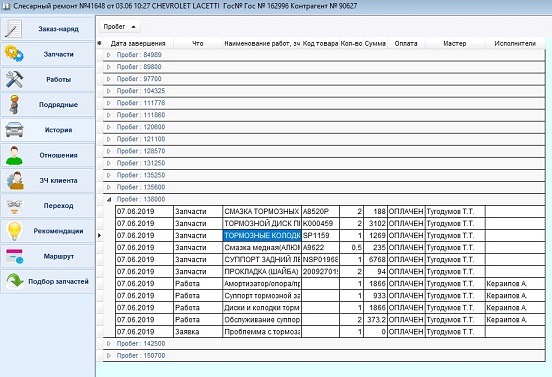
Task: Expand the Пробег : 142500 group
Action: click(x=109, y=344)
